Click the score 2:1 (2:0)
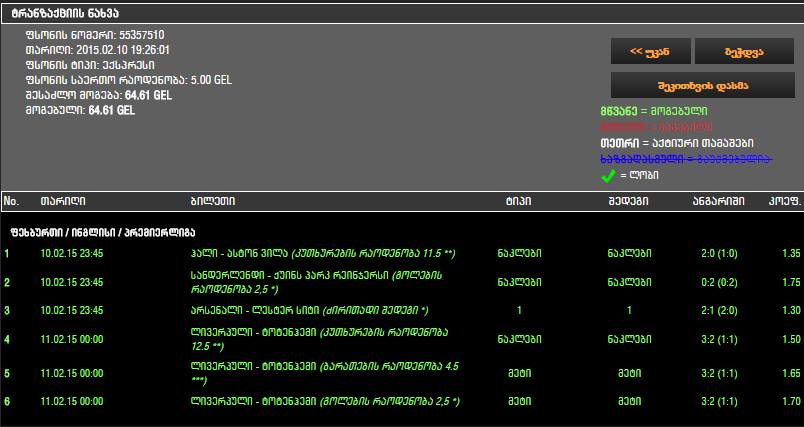 pyautogui.click(x=719, y=310)
